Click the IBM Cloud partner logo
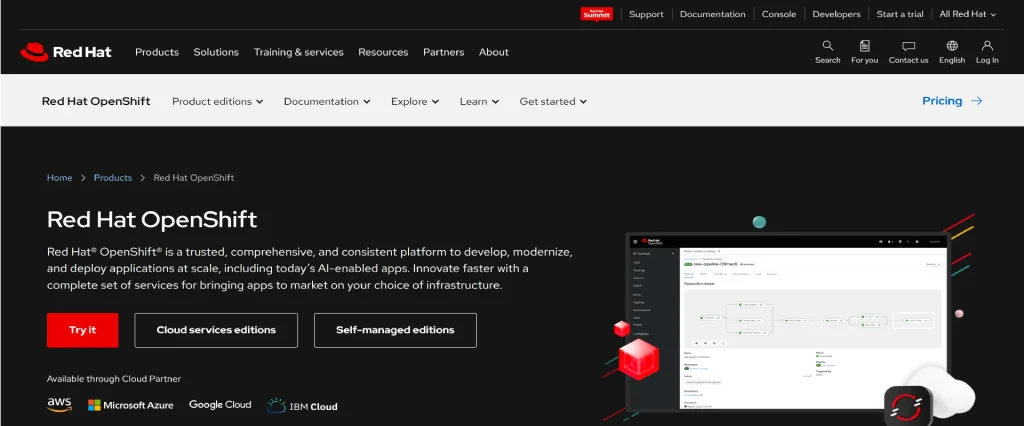 (x=302, y=406)
